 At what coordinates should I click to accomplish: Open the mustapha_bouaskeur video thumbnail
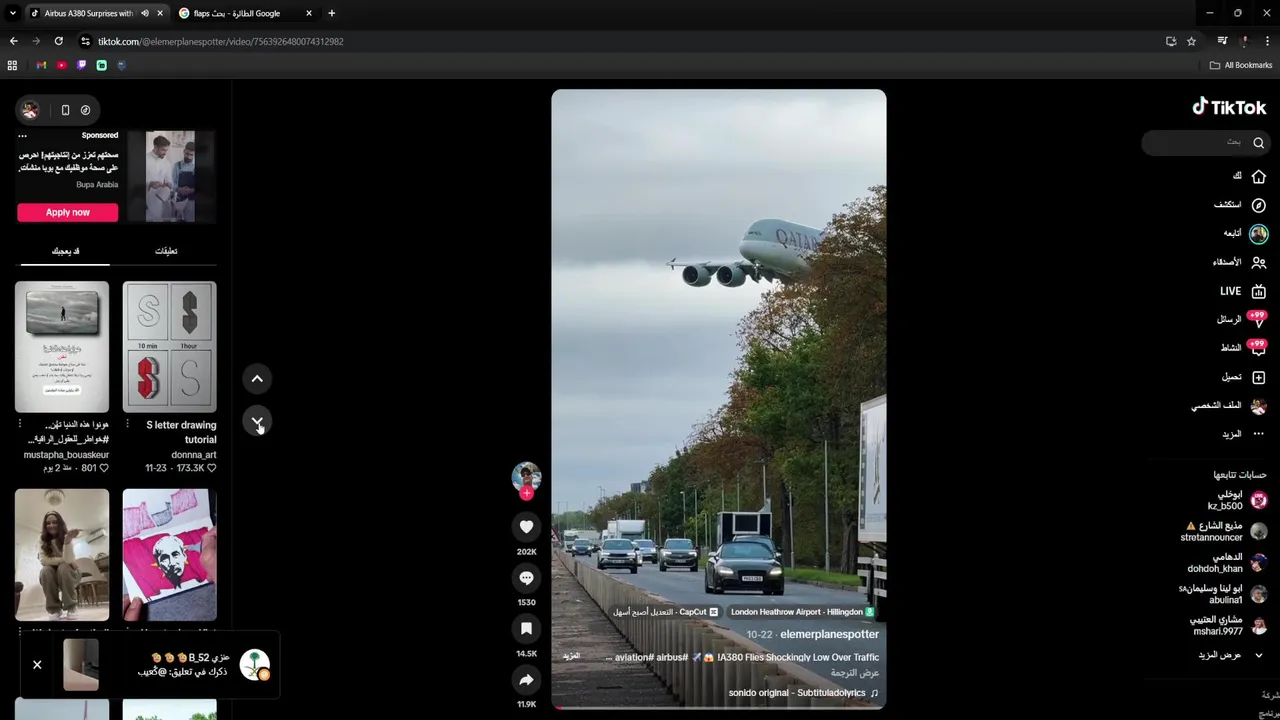62,347
